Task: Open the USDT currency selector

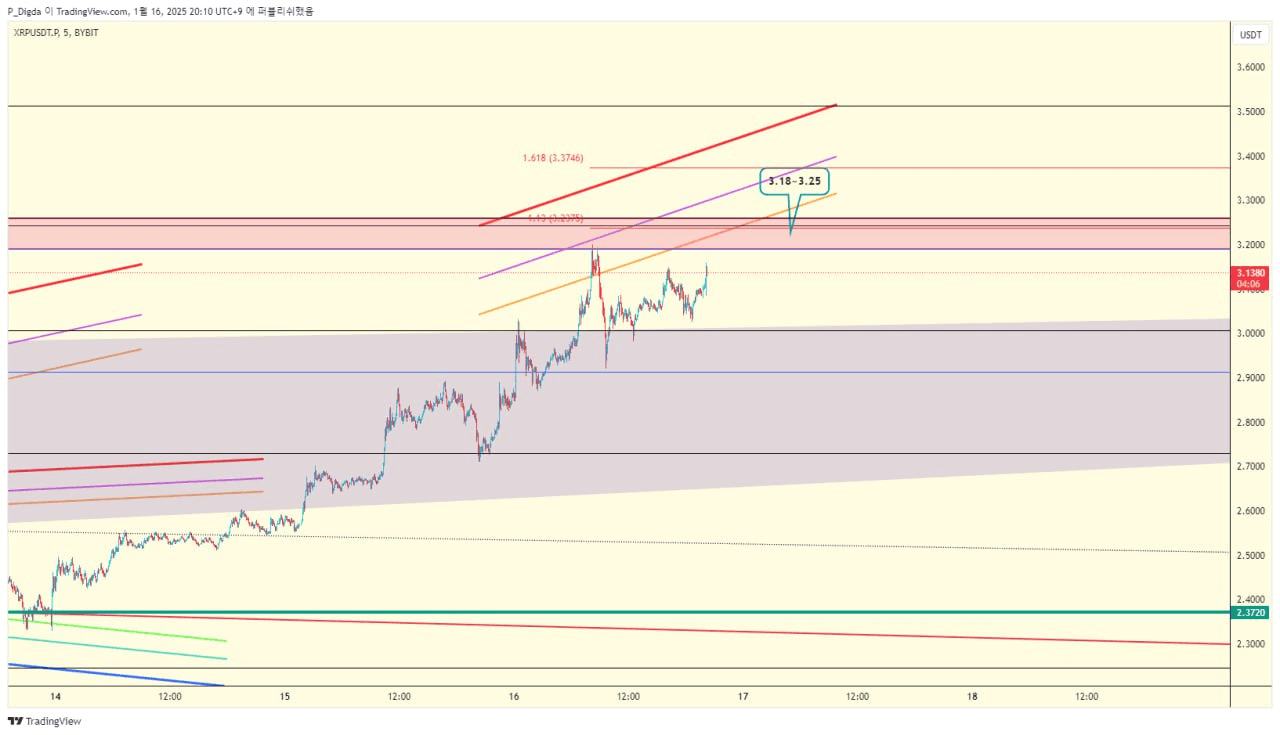Action: [x=1251, y=35]
